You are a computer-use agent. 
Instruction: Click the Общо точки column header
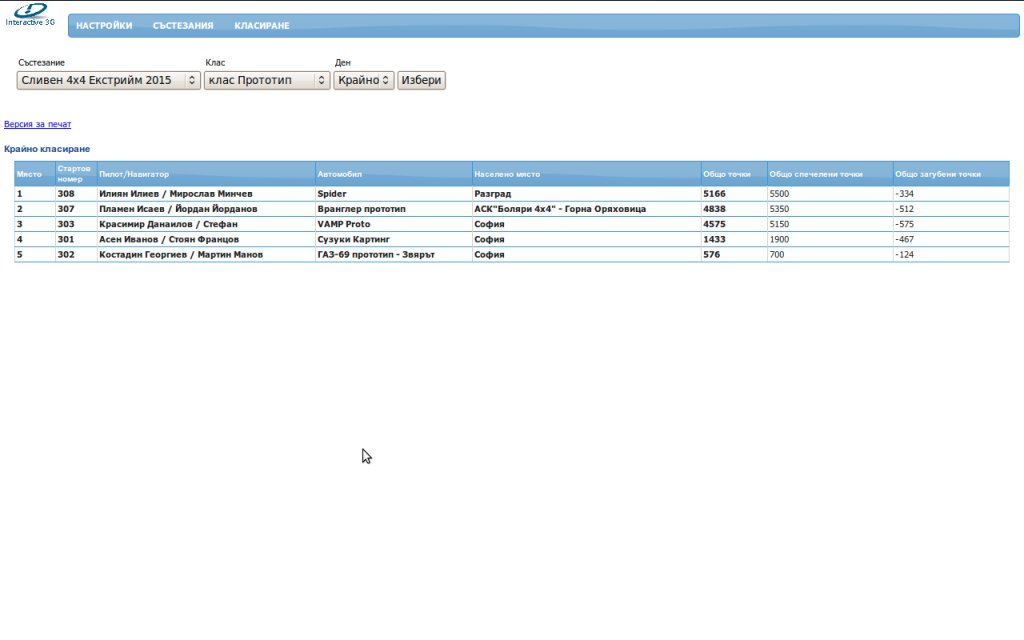[x=727, y=174]
